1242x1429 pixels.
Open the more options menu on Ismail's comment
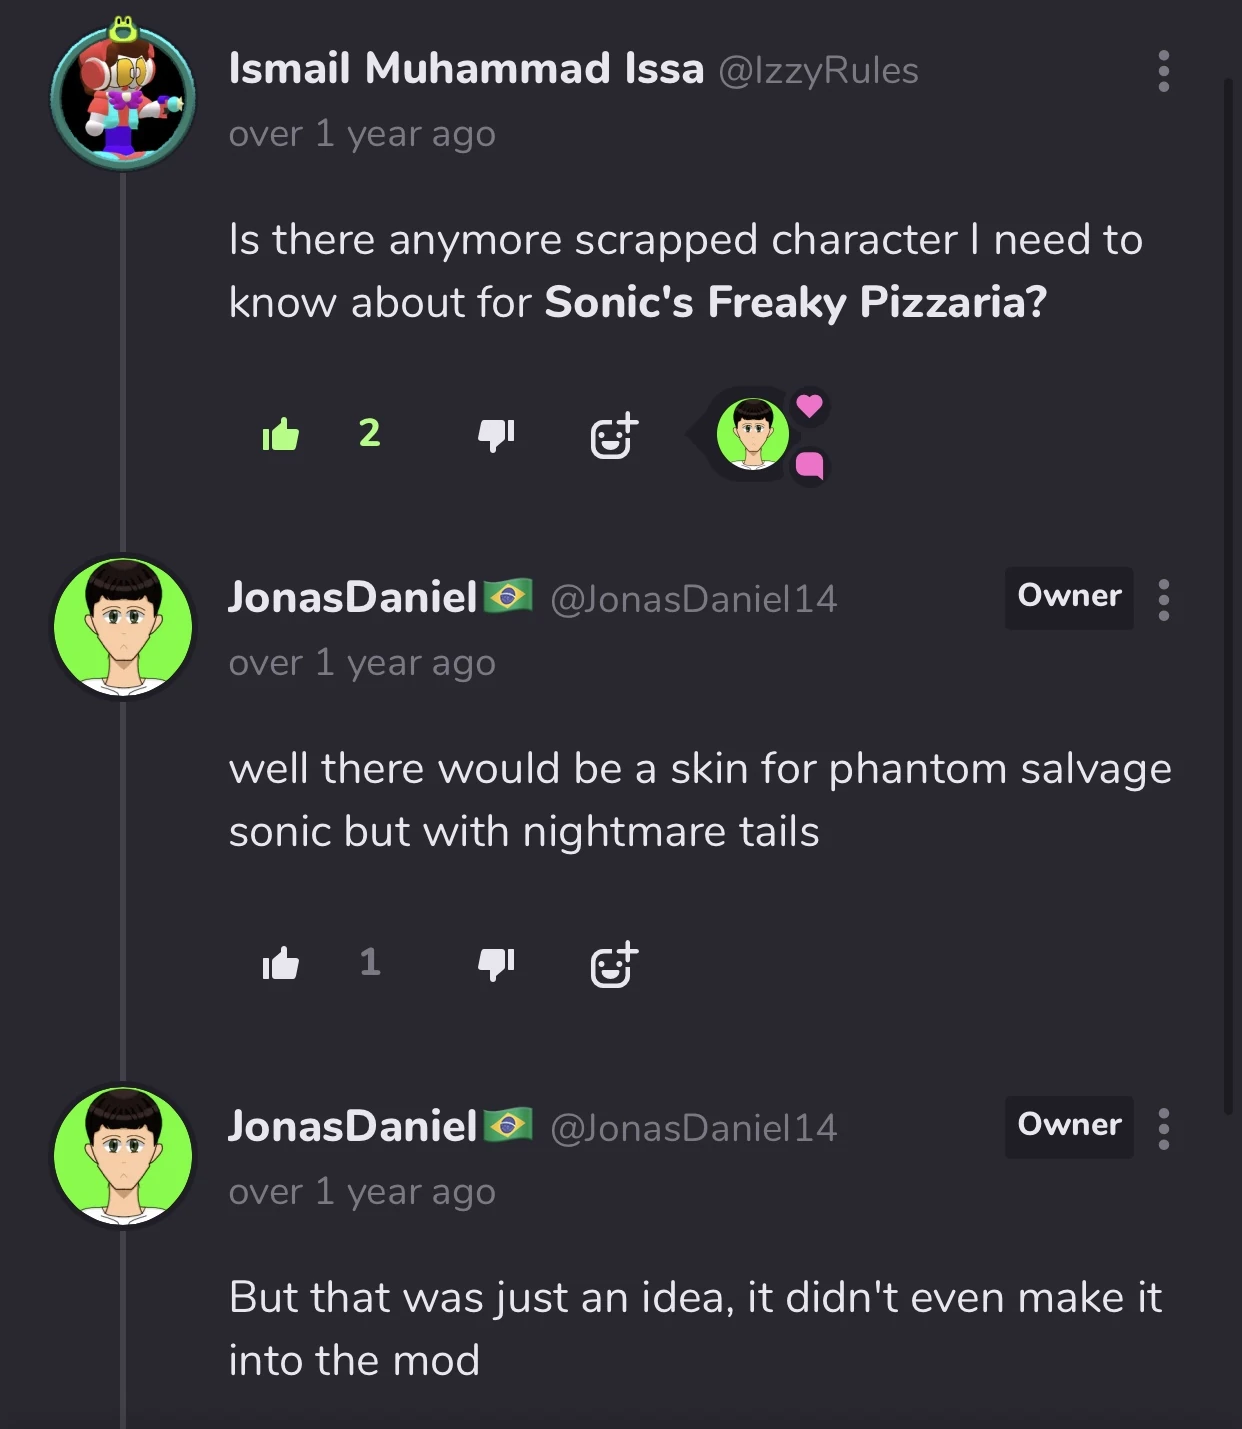pos(1163,71)
